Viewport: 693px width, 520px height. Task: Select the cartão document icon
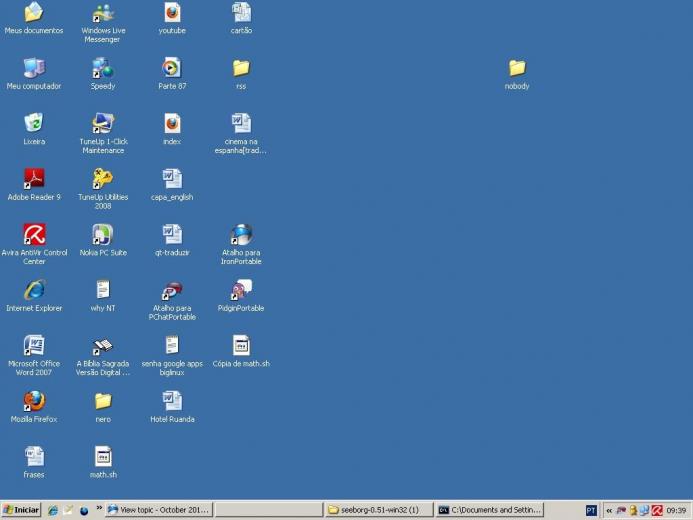click(x=241, y=12)
